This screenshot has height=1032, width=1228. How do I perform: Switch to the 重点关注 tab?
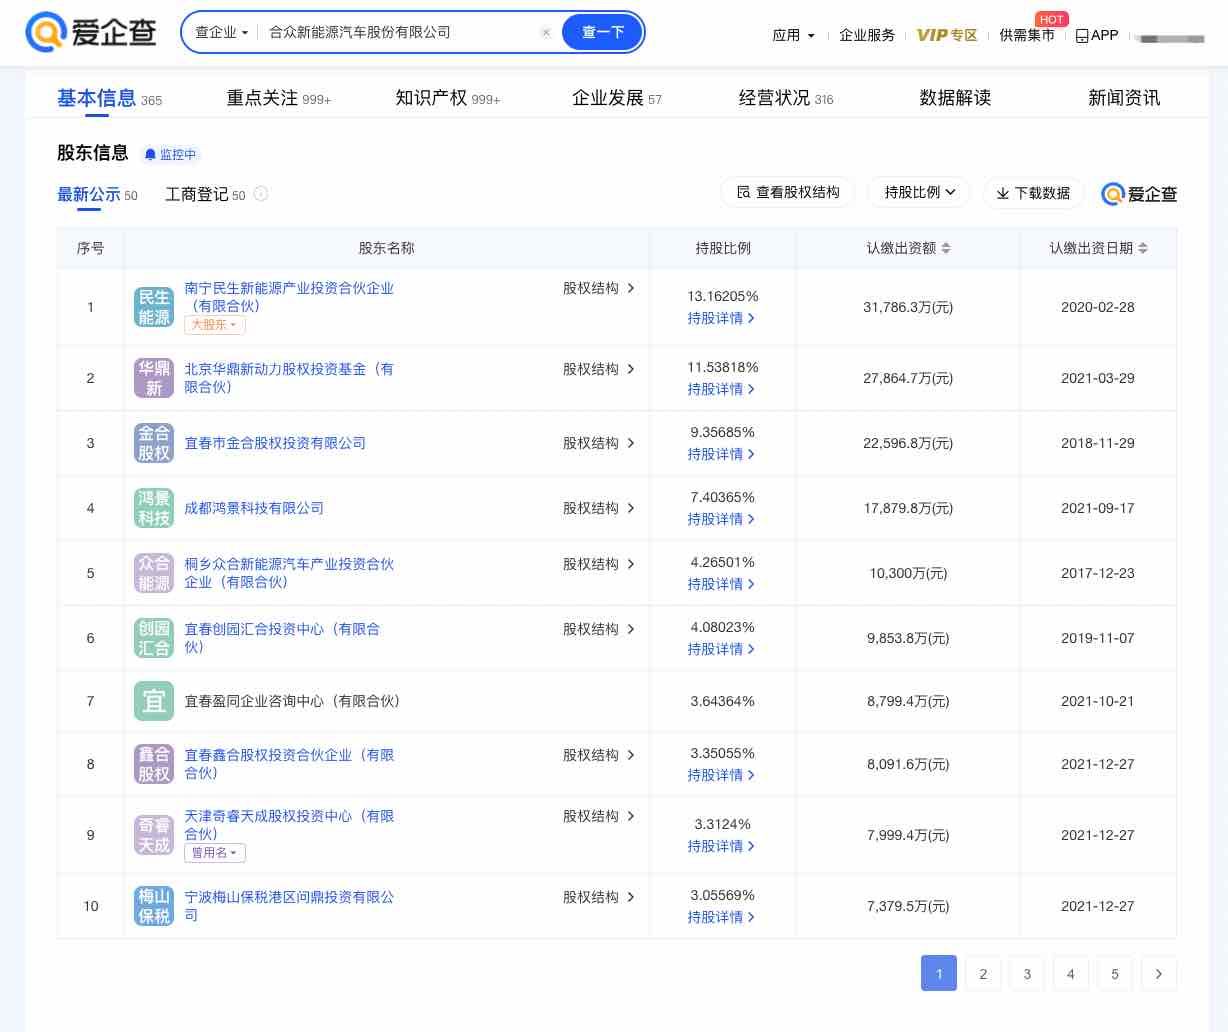[278, 98]
